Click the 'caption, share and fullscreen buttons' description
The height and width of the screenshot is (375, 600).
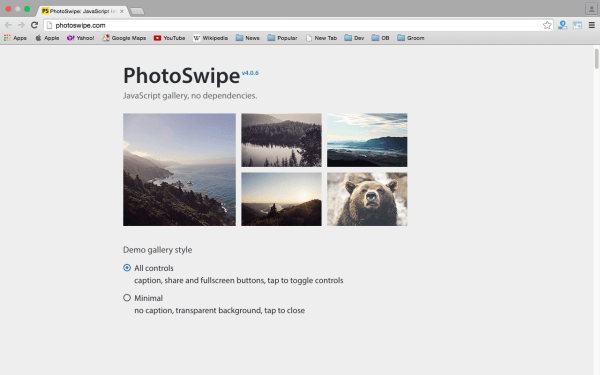(239, 280)
